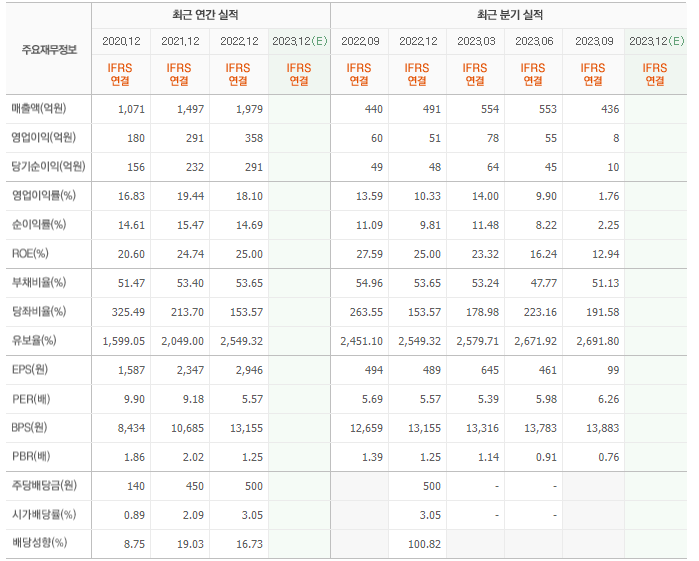Select the '주요재무정보' header cell
The height and width of the screenshot is (561, 699).
tap(49, 50)
